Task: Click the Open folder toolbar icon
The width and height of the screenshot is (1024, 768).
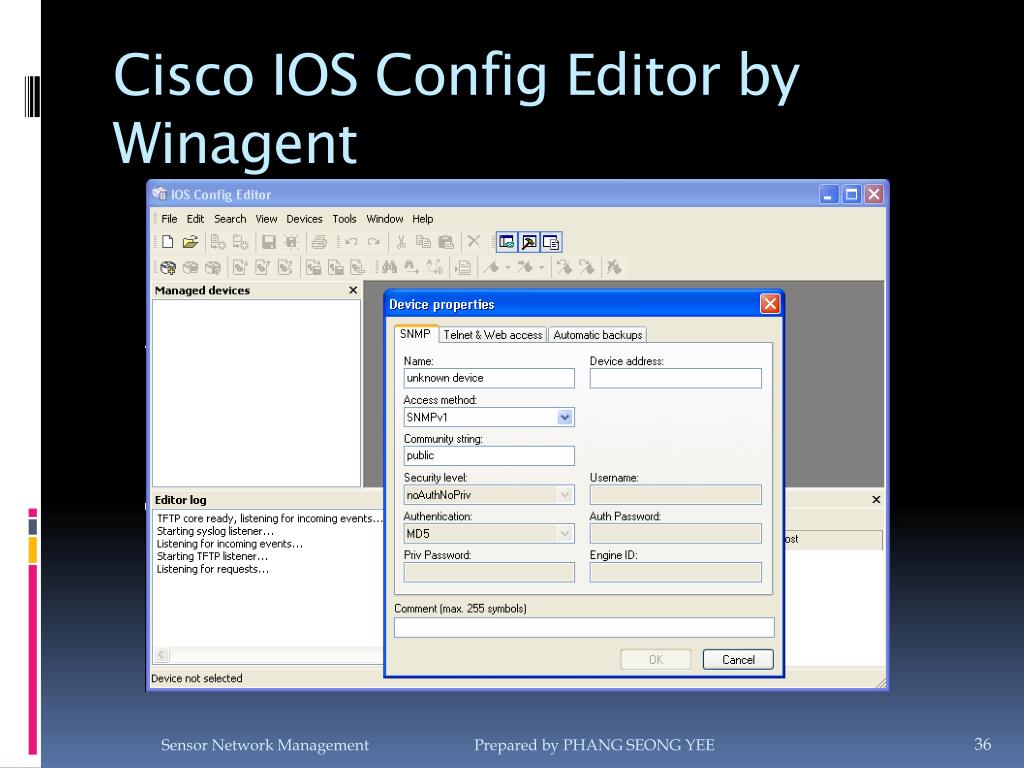Action: 190,242
